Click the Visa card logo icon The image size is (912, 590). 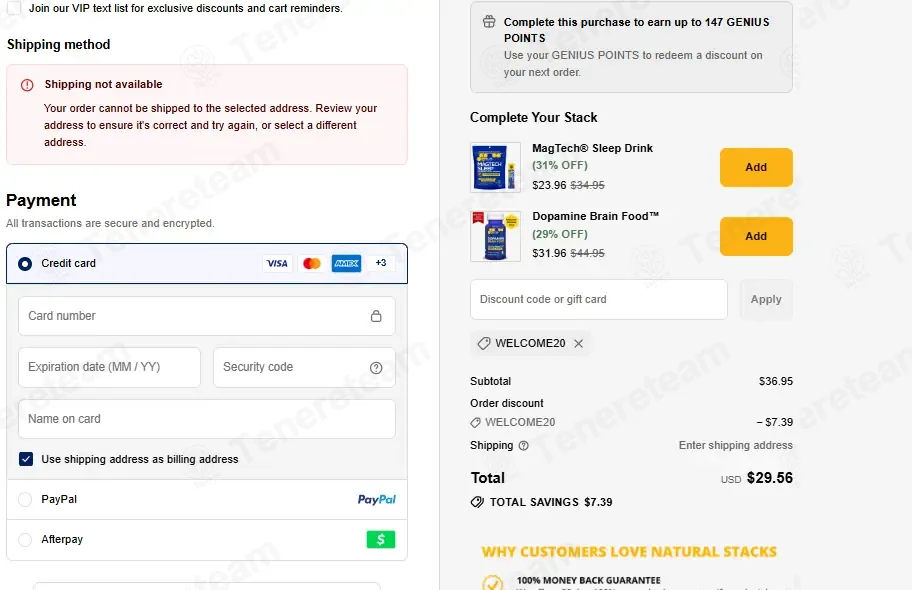coord(277,264)
